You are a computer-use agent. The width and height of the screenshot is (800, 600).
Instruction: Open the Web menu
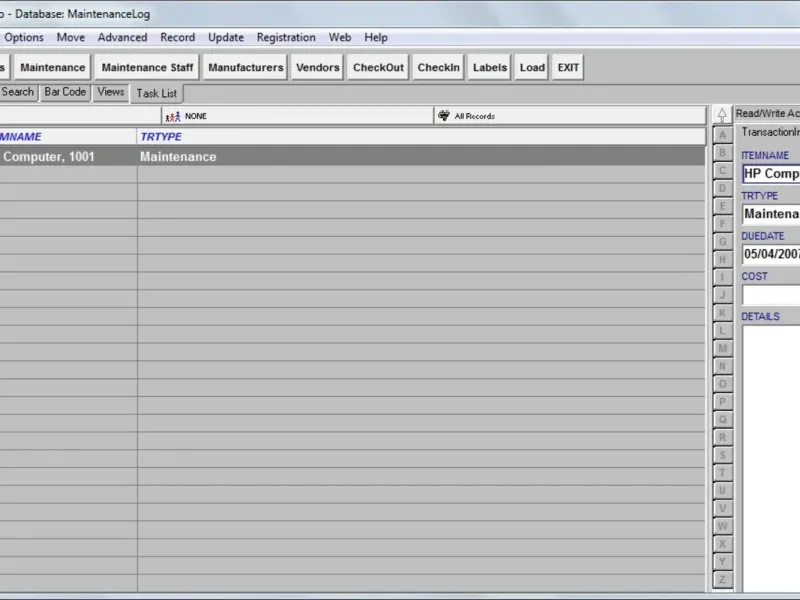coord(340,37)
